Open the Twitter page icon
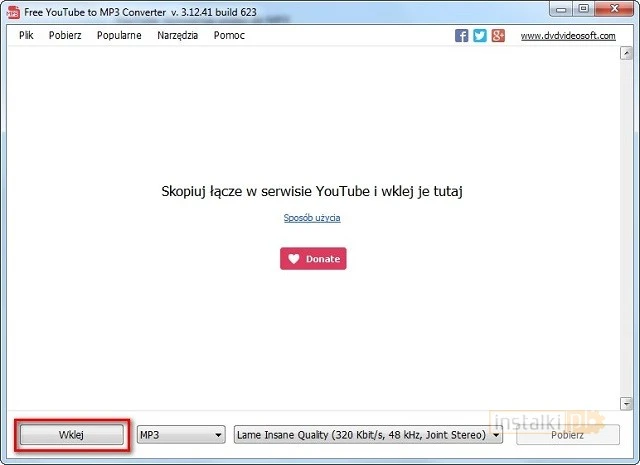Image resolution: width=640 pixels, height=465 pixels. [480, 36]
